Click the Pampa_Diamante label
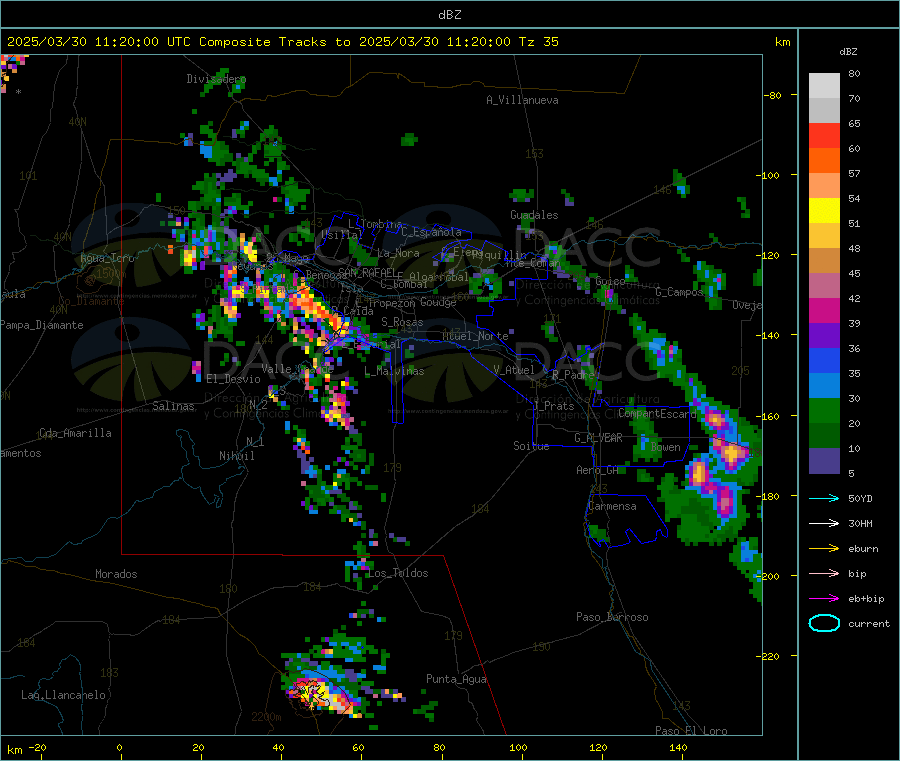 [x=41, y=325]
